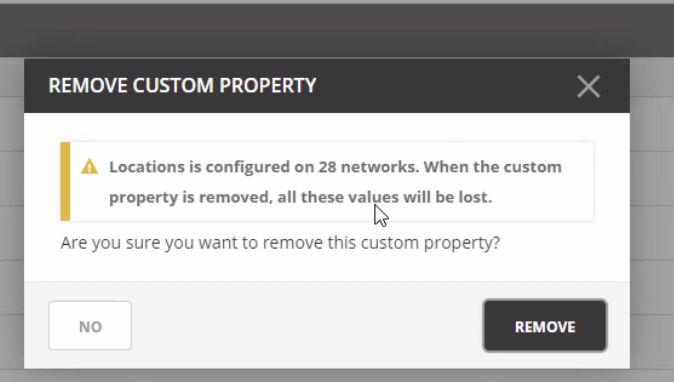
Task: Click the yellow warning triangle icon
Action: pos(89,167)
